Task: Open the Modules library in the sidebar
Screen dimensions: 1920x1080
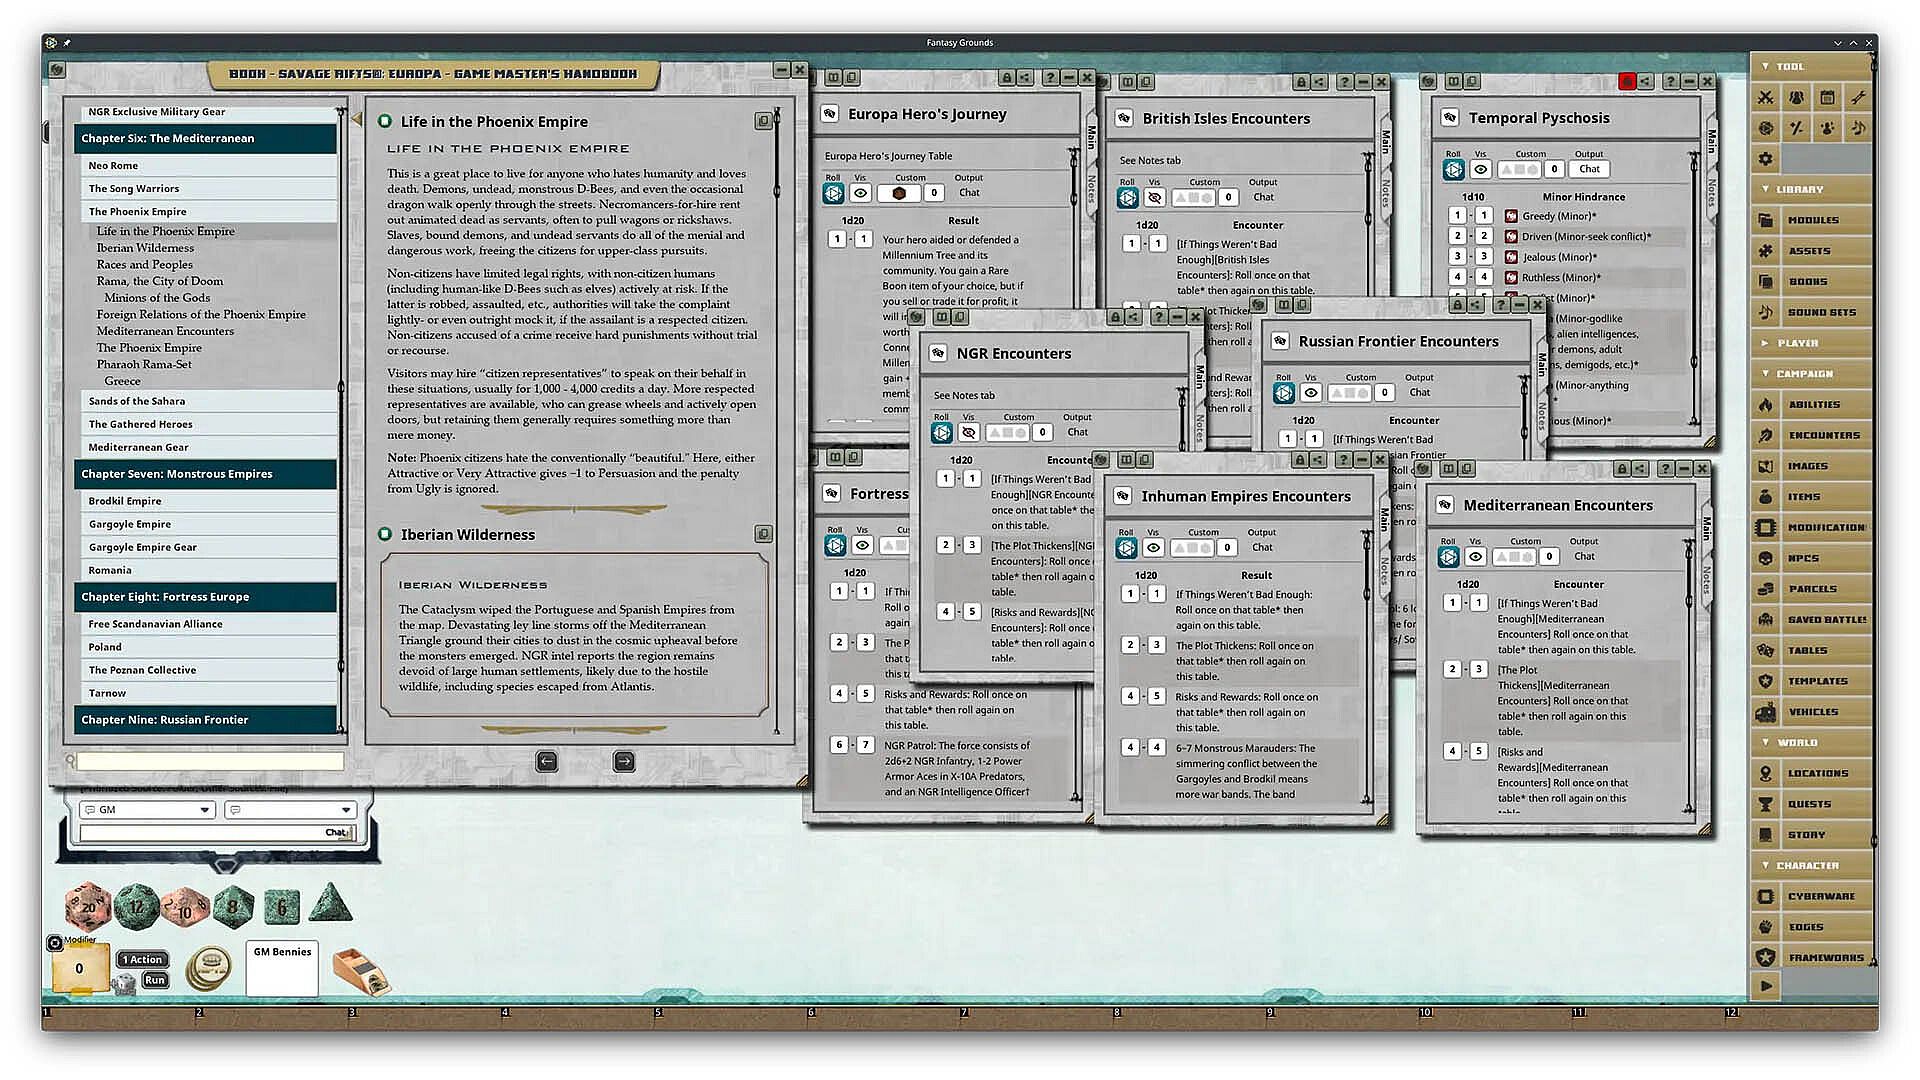Action: click(x=1812, y=220)
